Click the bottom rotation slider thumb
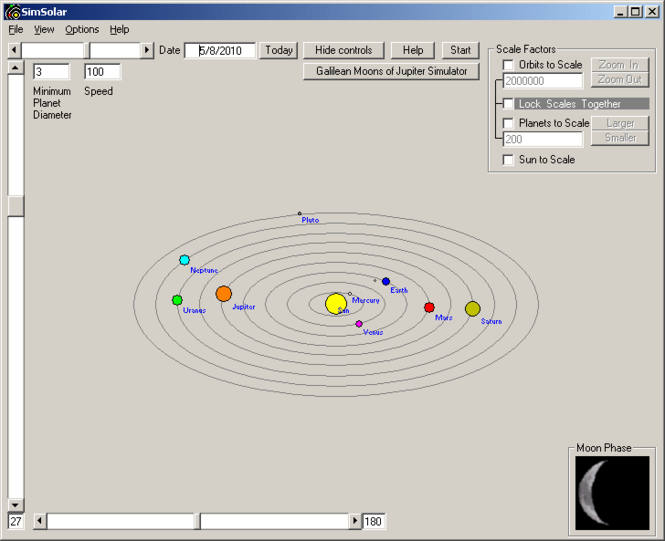 (x=197, y=521)
